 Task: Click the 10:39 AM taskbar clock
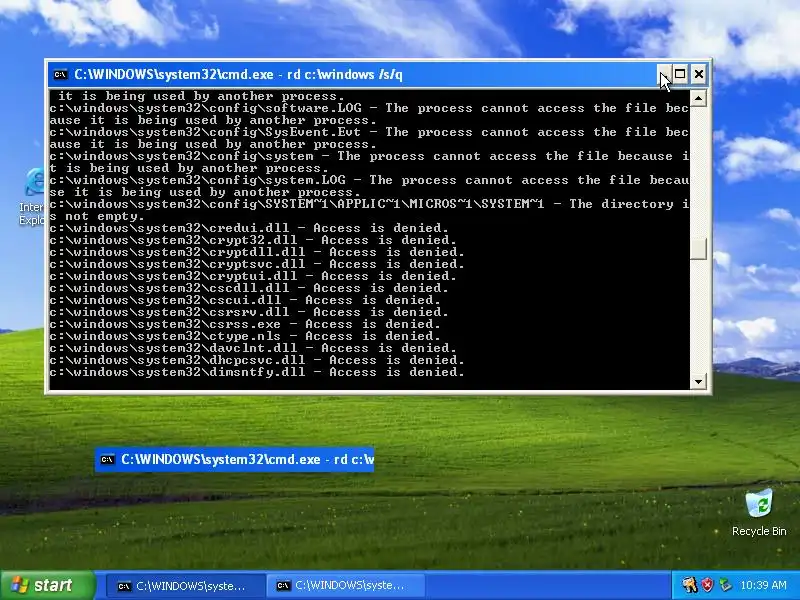pos(763,585)
